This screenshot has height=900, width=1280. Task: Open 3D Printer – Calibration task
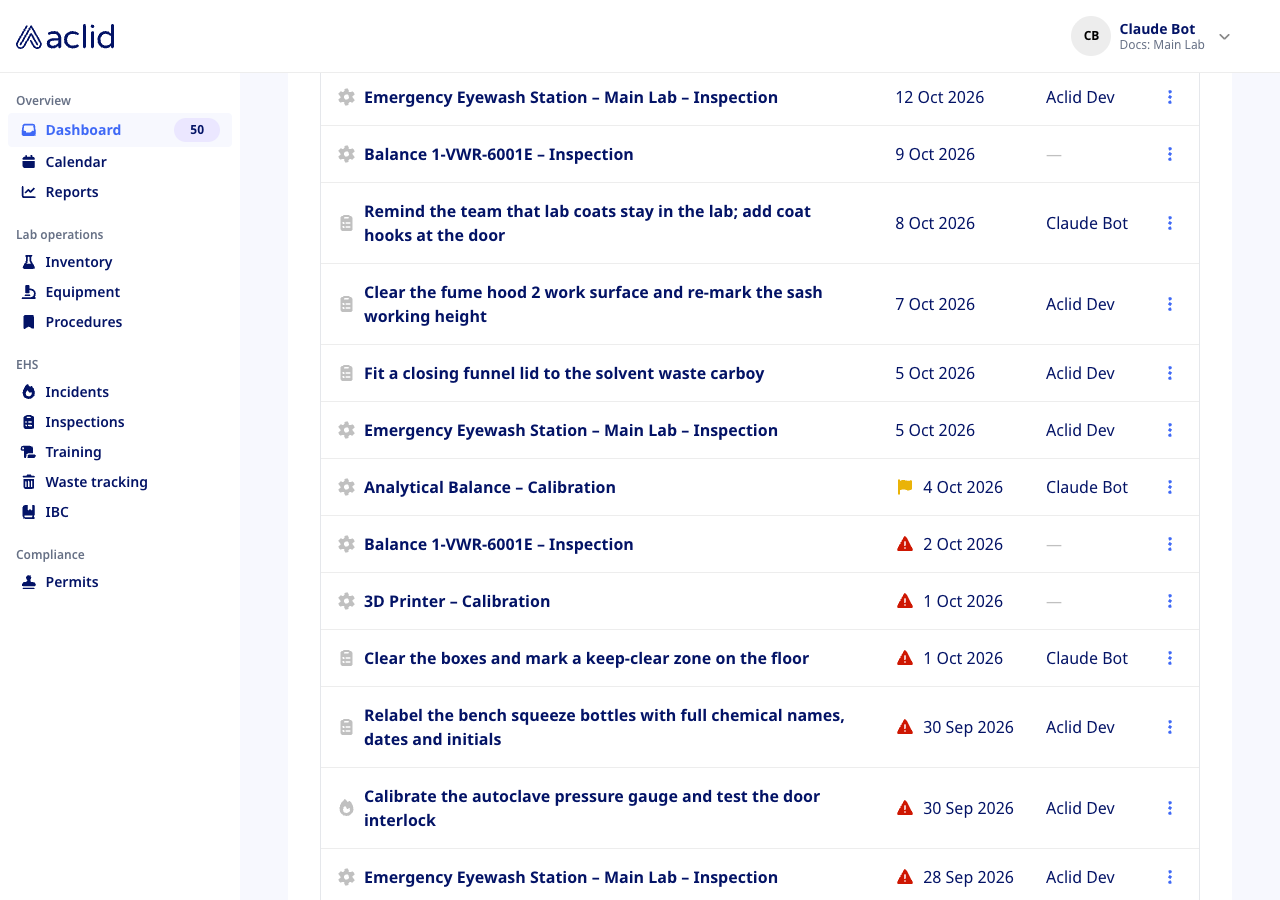(457, 601)
